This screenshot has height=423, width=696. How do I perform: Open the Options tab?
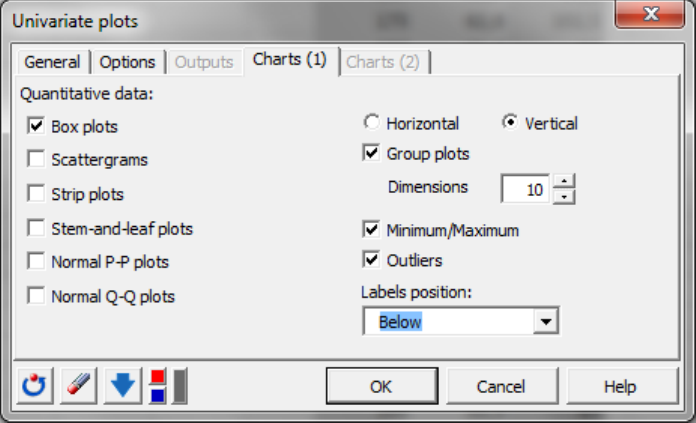tap(127, 62)
